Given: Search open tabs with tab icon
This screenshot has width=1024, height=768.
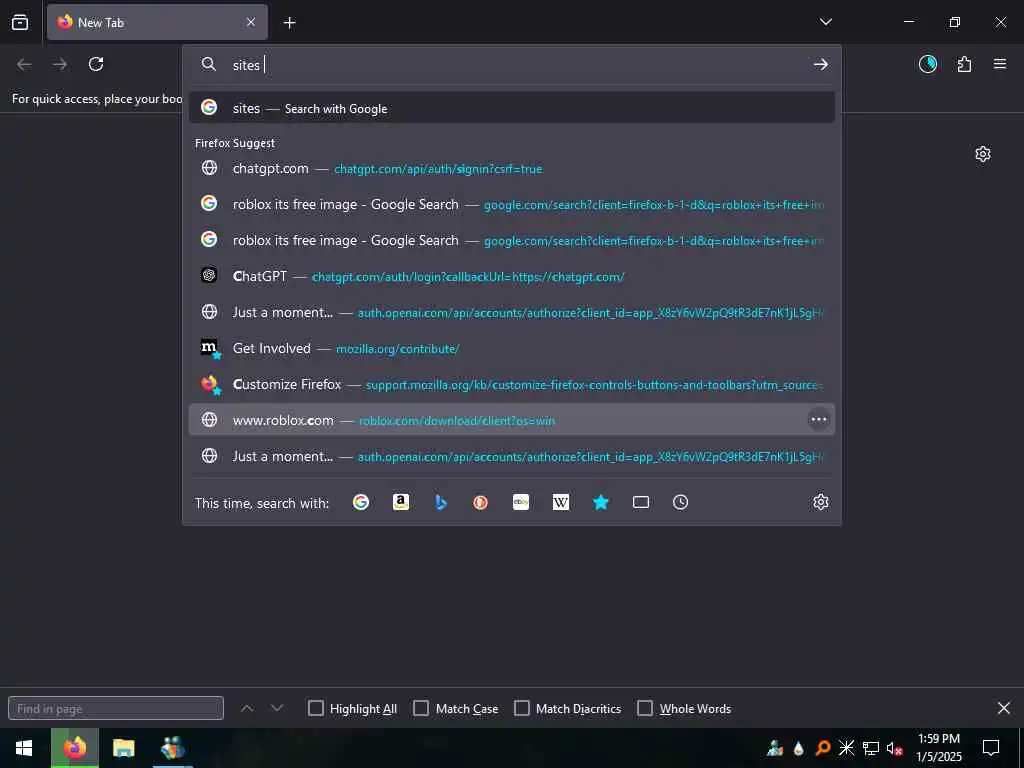Looking at the screenshot, I should (x=641, y=502).
